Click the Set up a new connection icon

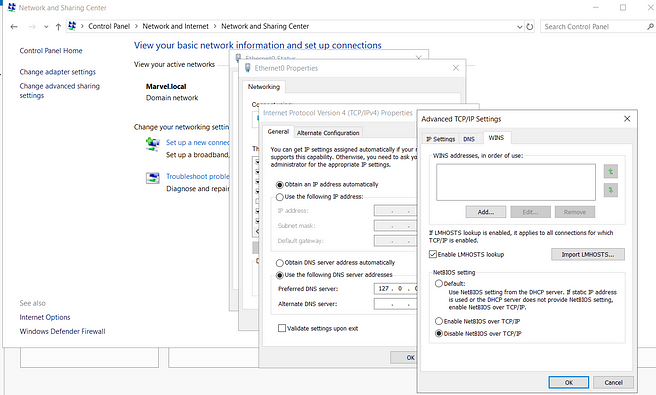point(153,144)
